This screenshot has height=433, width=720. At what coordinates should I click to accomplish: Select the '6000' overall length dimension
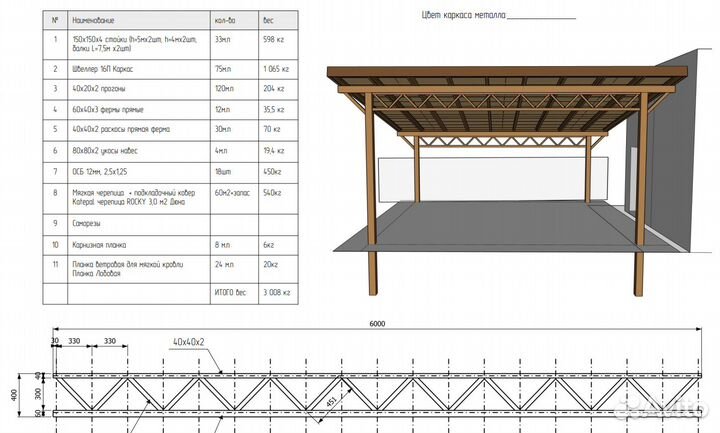tap(375, 324)
